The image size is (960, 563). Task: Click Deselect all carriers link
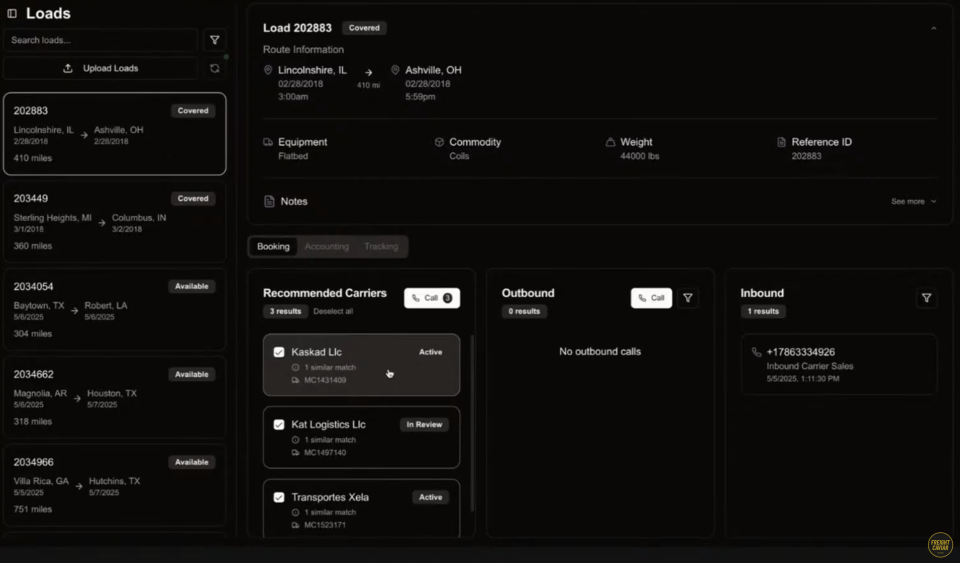(333, 311)
